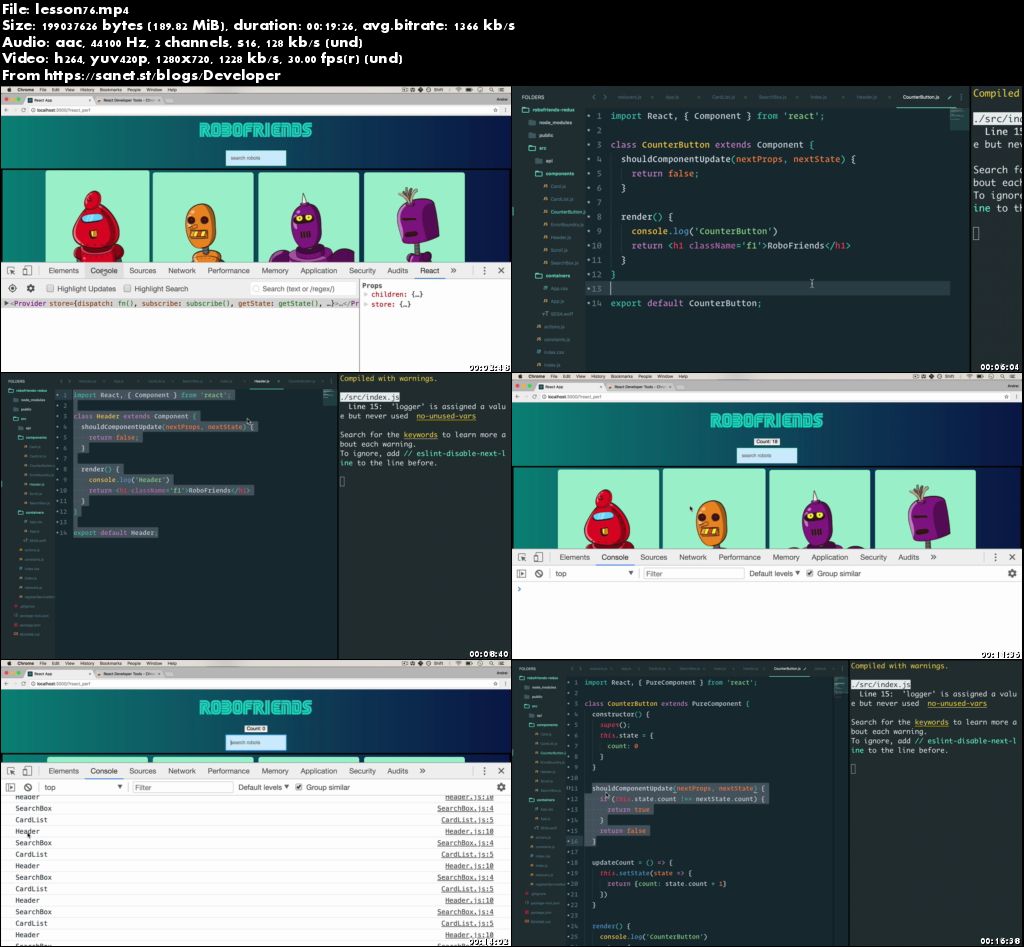Show more DevTools tabs chevron in 00:11:36 frame
Viewport: 1024px width, 947px height.
click(x=933, y=557)
